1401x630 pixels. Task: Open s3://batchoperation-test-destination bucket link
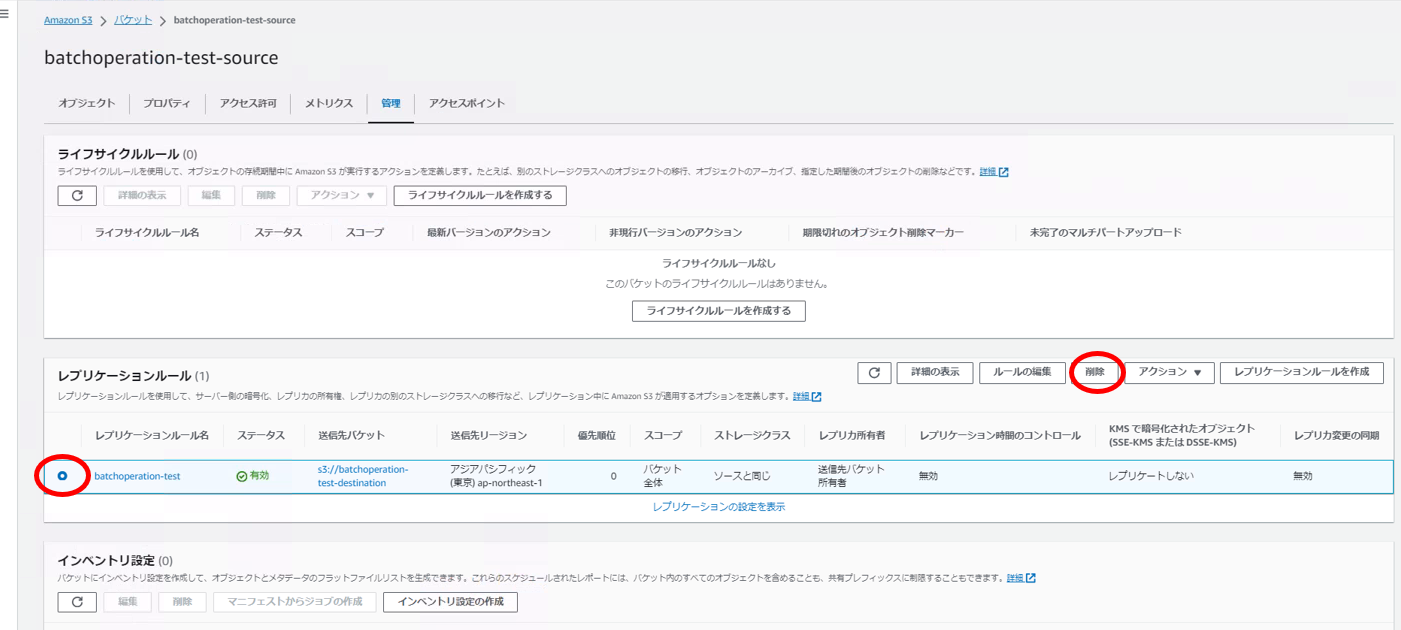coord(362,476)
